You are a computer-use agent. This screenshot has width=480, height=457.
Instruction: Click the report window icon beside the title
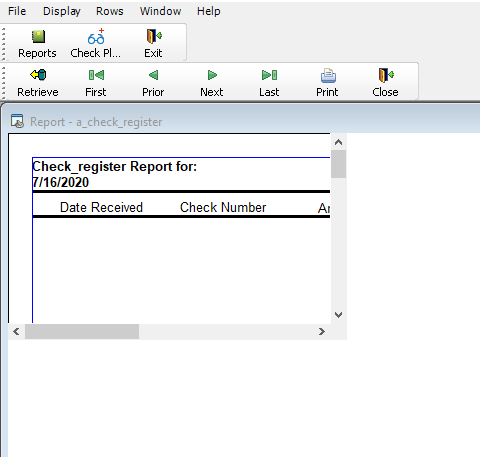(x=17, y=121)
